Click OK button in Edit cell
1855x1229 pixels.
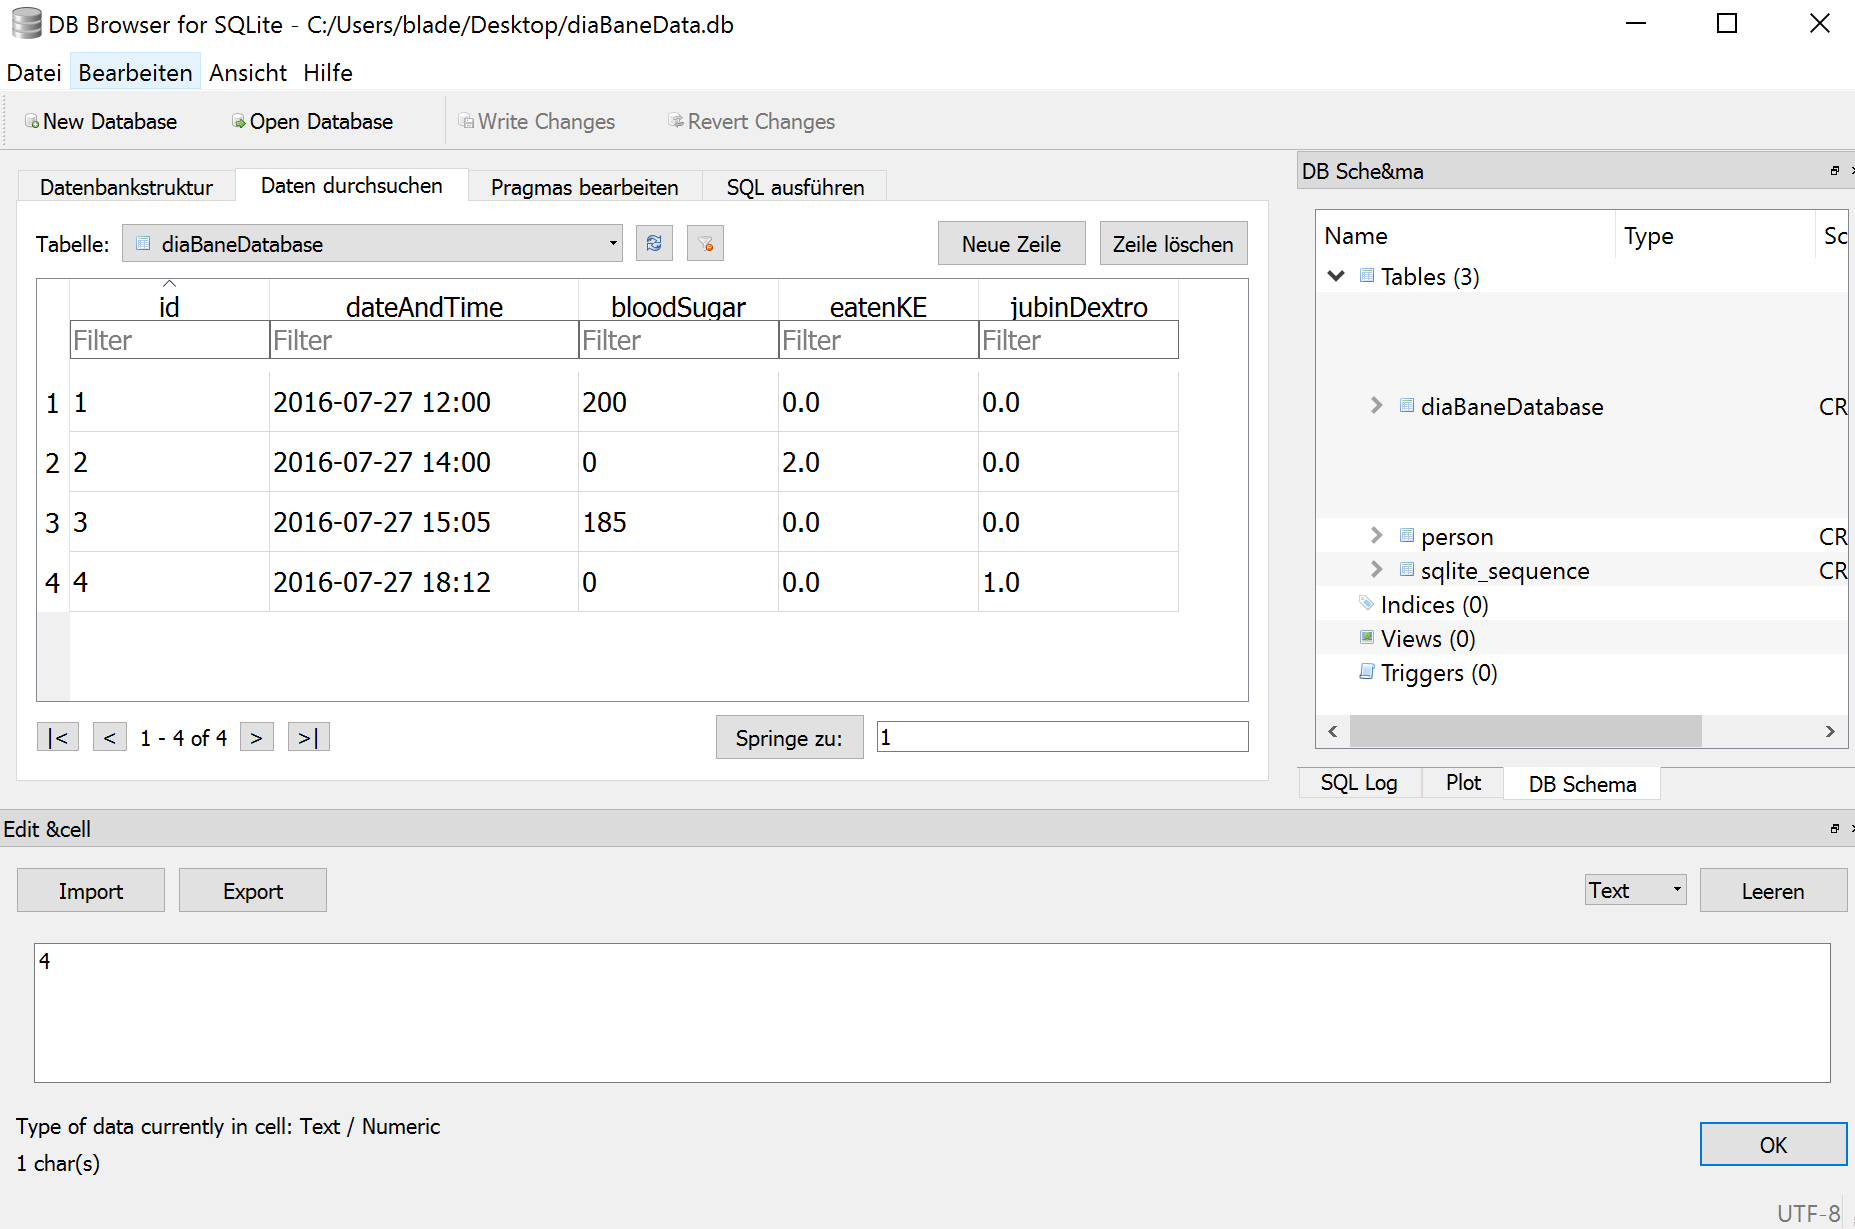point(1773,1144)
